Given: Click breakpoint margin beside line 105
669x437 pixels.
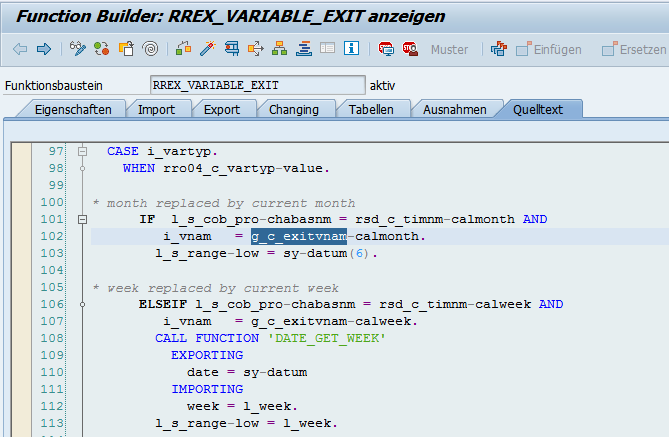Looking at the screenshot, I should pos(21,287).
